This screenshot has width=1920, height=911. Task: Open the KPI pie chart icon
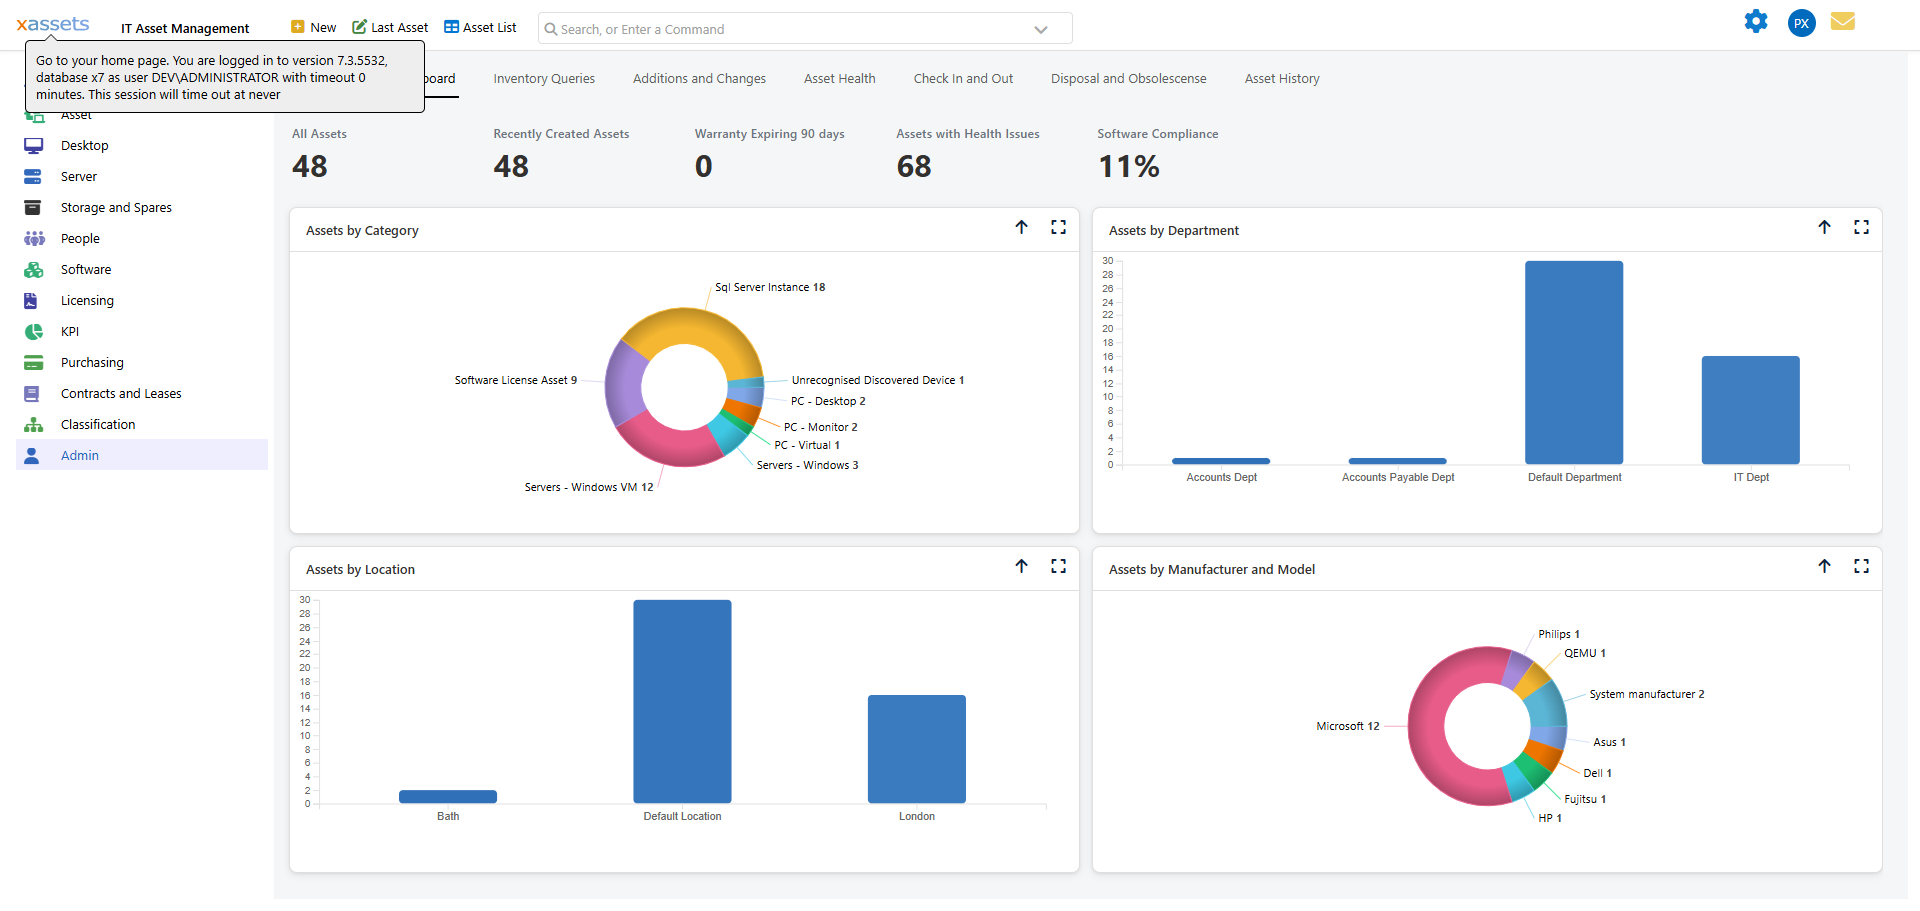point(34,332)
